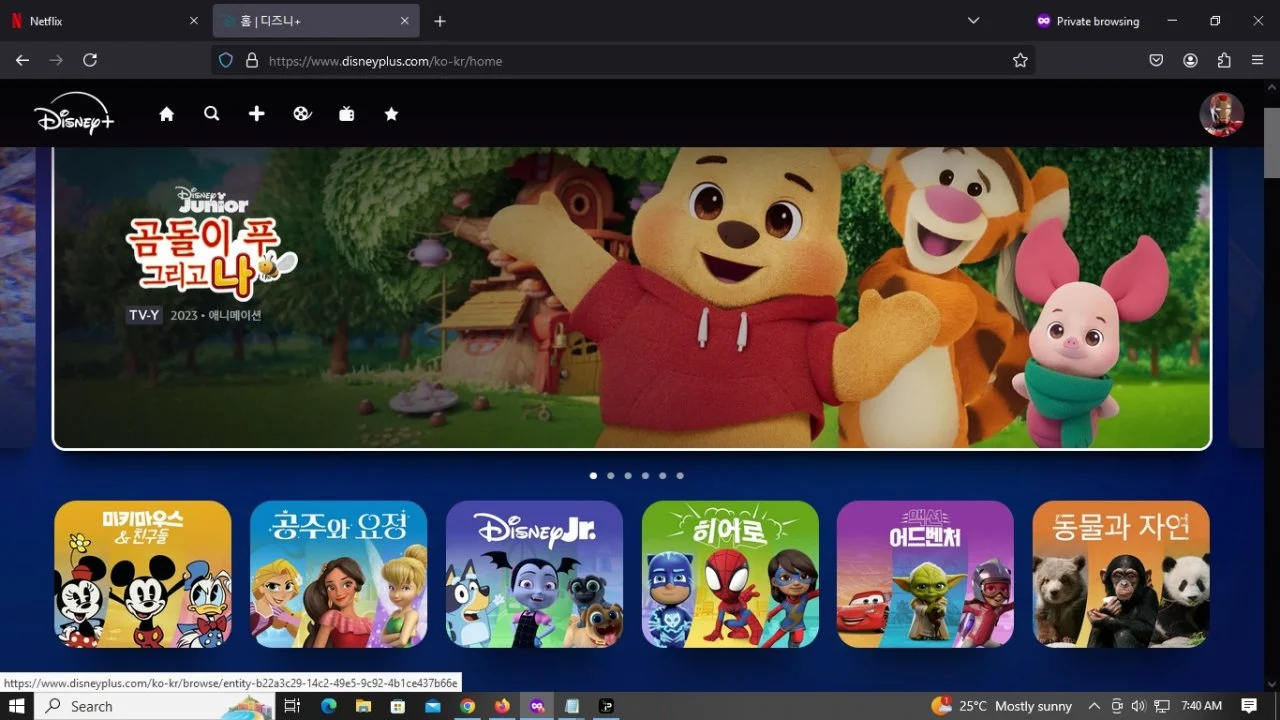Select the first carousel pagination dot
Viewport: 1280px width, 720px height.
[x=593, y=476]
